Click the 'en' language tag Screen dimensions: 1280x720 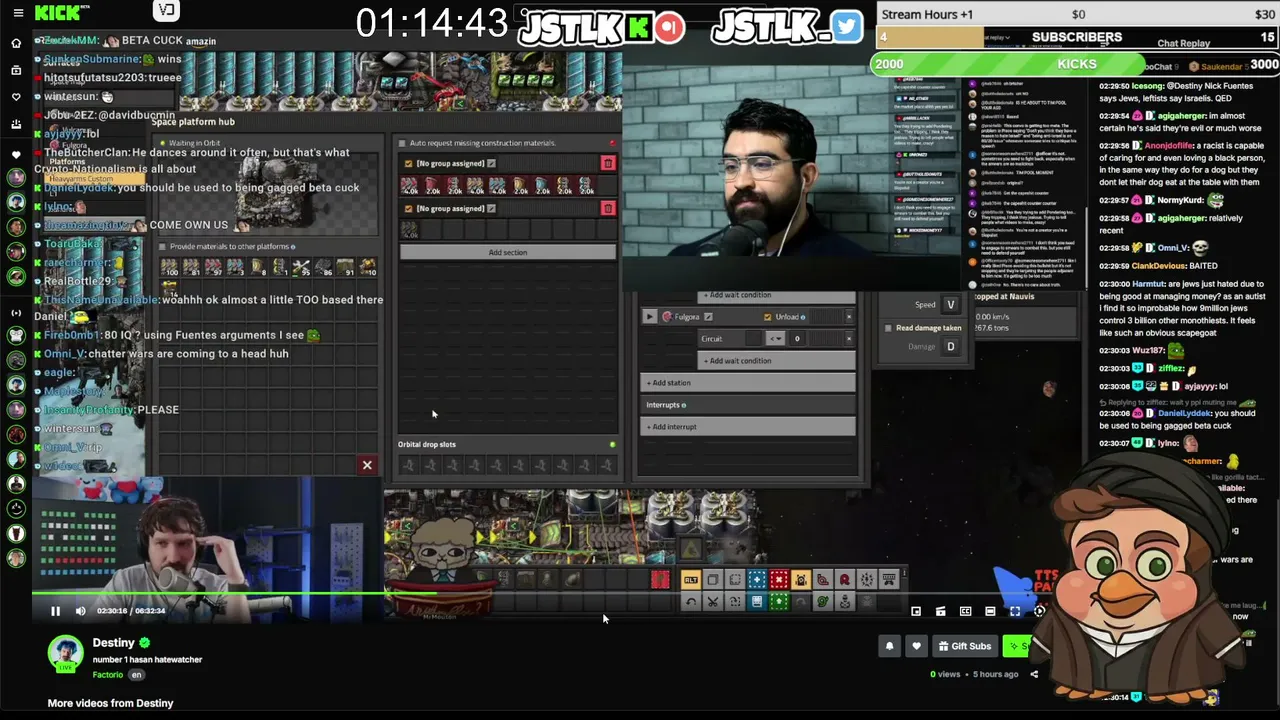137,675
